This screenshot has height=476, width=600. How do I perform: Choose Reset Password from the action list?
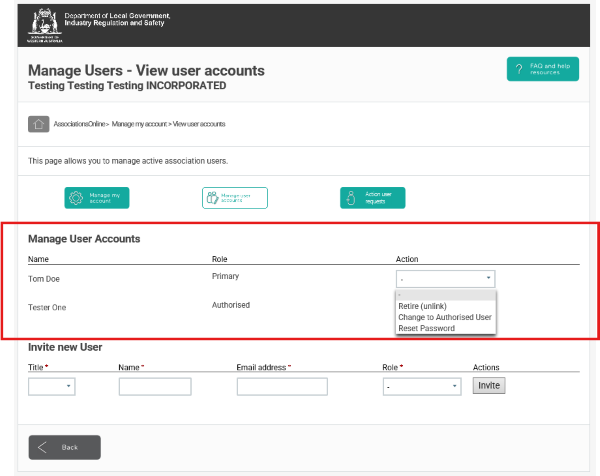tap(426, 328)
